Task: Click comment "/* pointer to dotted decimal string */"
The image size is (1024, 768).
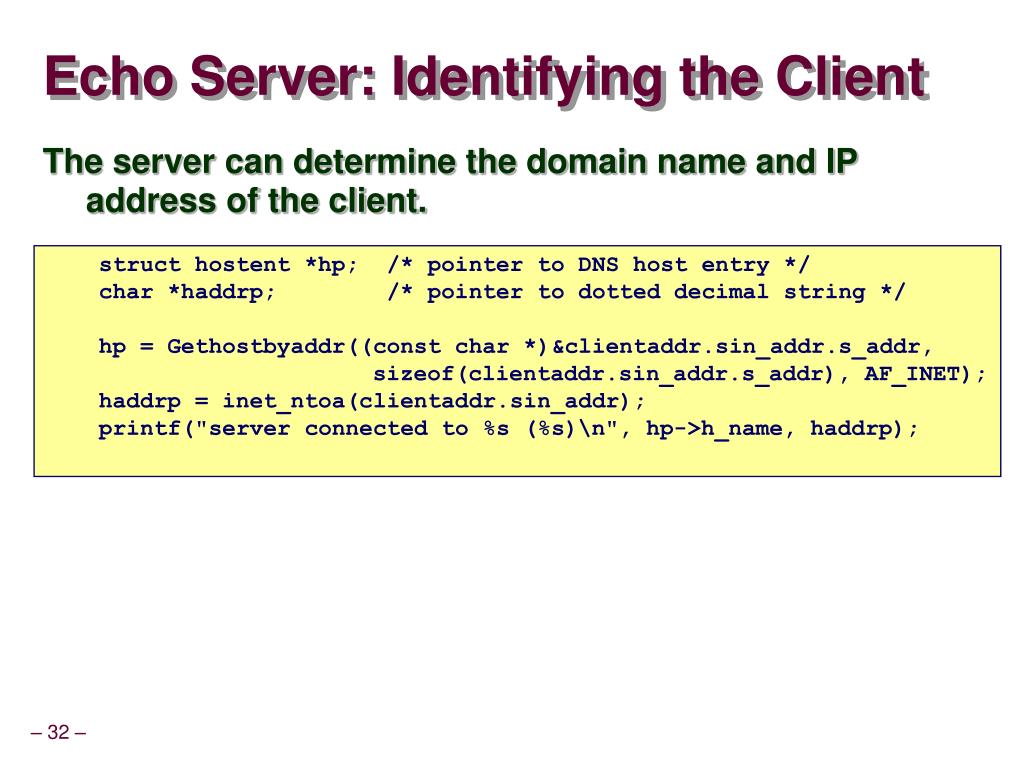Action: [646, 291]
